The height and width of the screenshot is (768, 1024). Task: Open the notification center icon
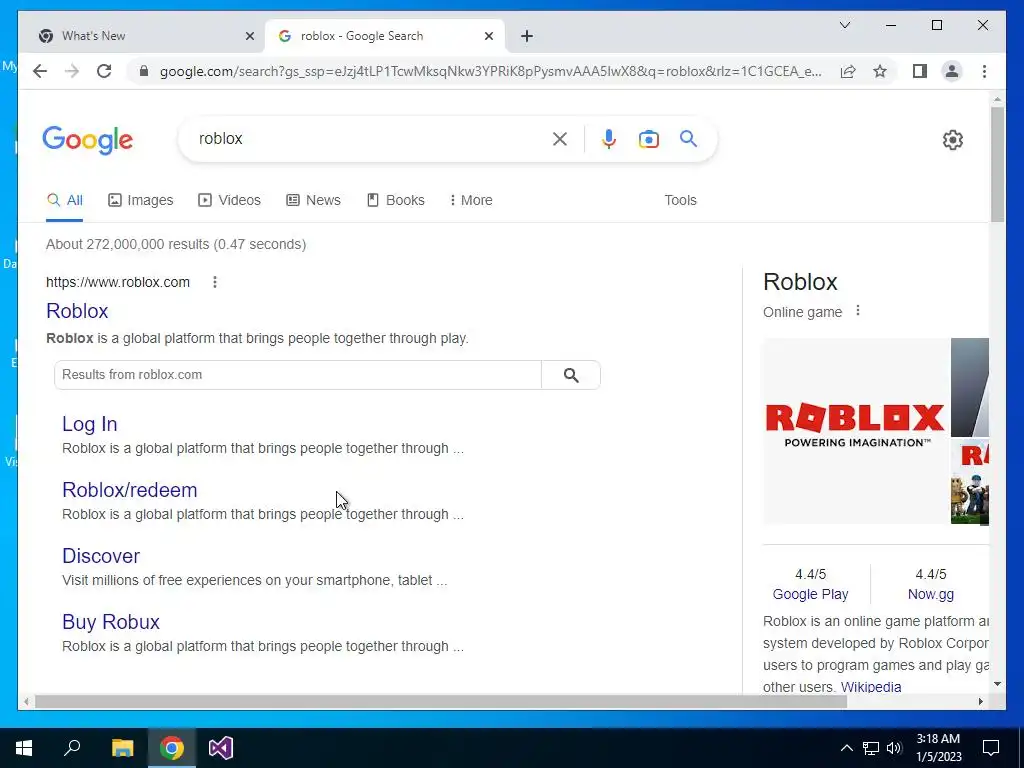click(x=991, y=748)
